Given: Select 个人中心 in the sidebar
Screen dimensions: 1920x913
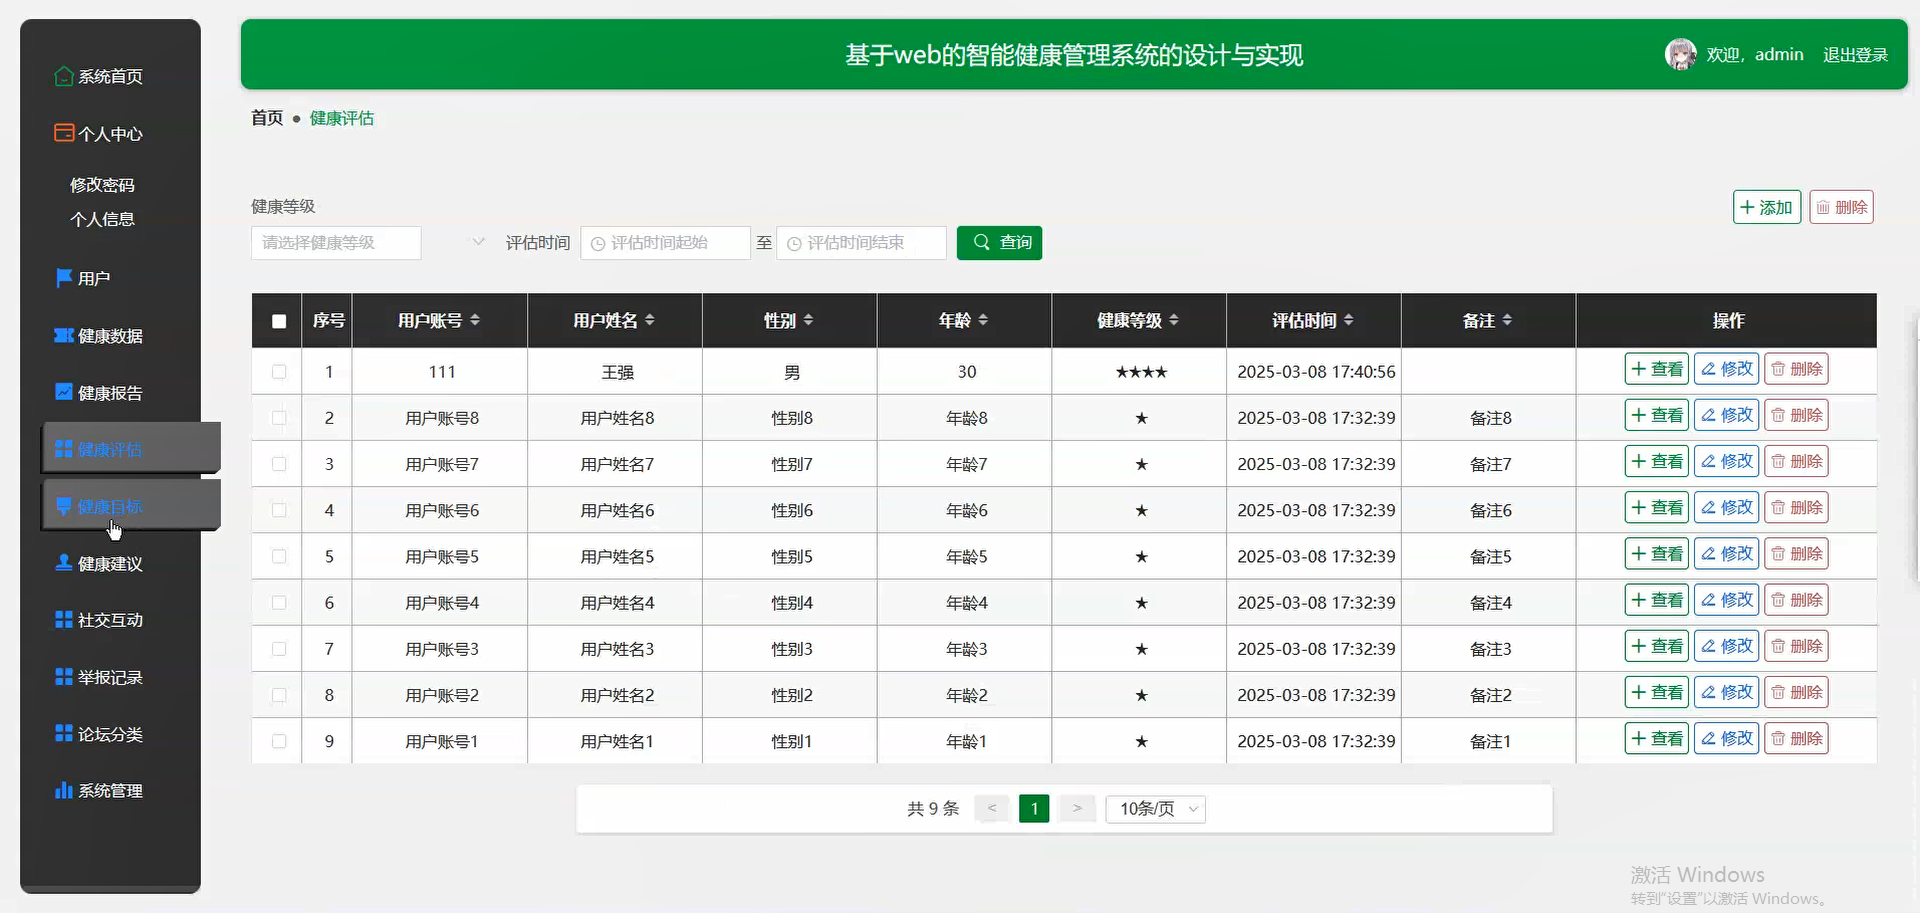Looking at the screenshot, I should pos(110,133).
